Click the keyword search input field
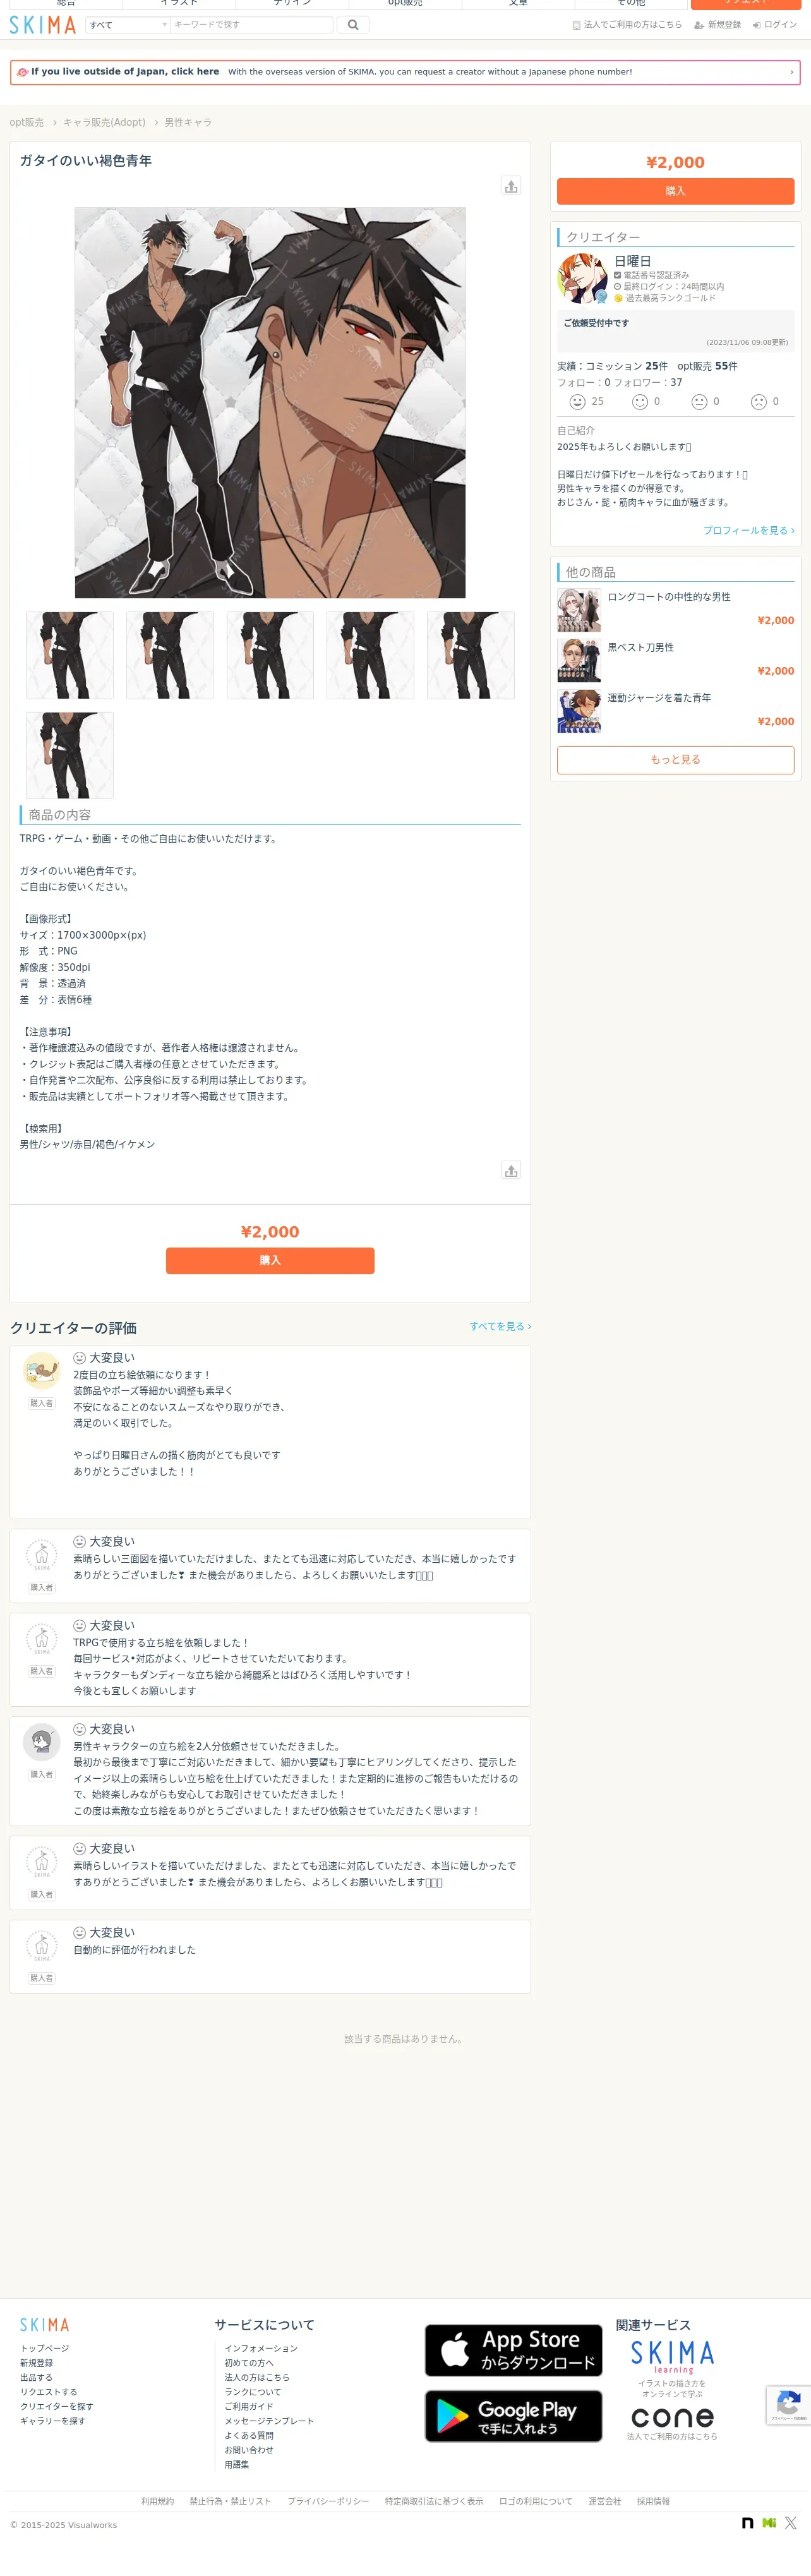The height and width of the screenshot is (2576, 811). coord(252,24)
